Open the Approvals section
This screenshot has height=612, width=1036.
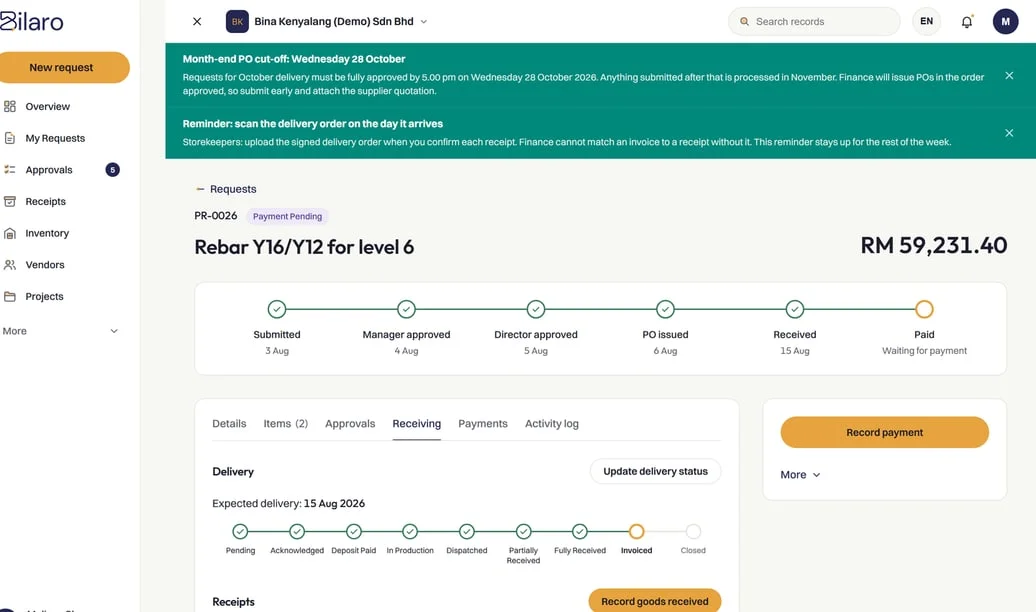49,170
